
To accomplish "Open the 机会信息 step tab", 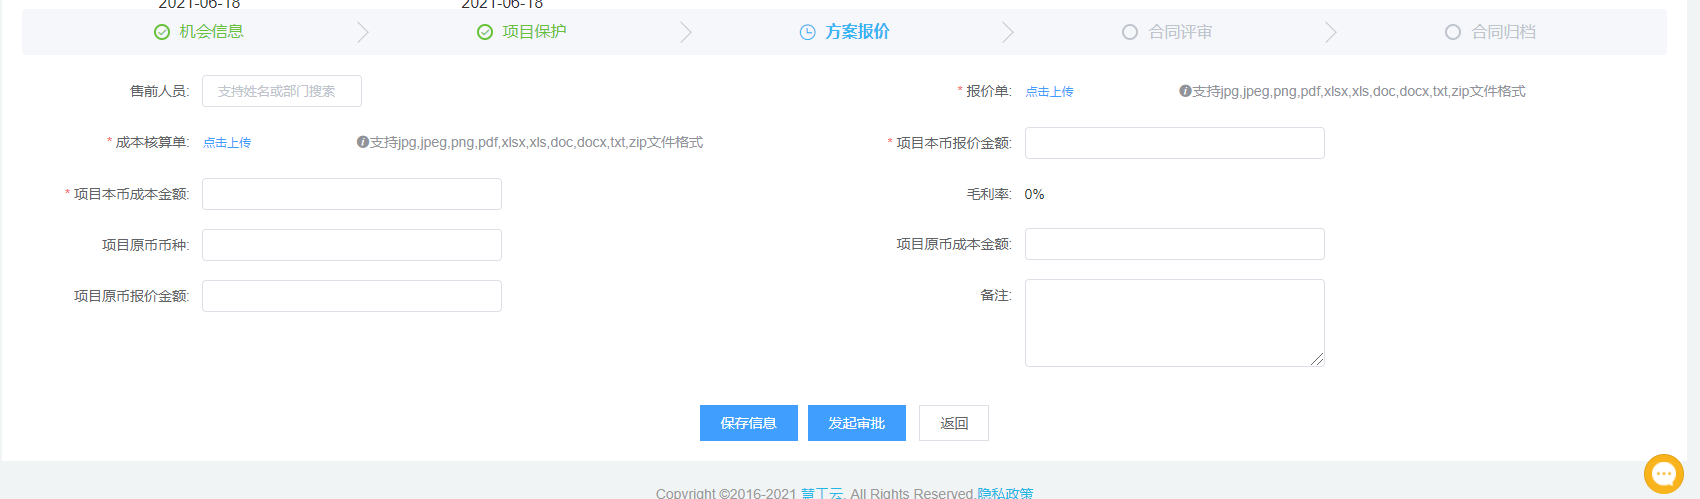I will [x=211, y=32].
